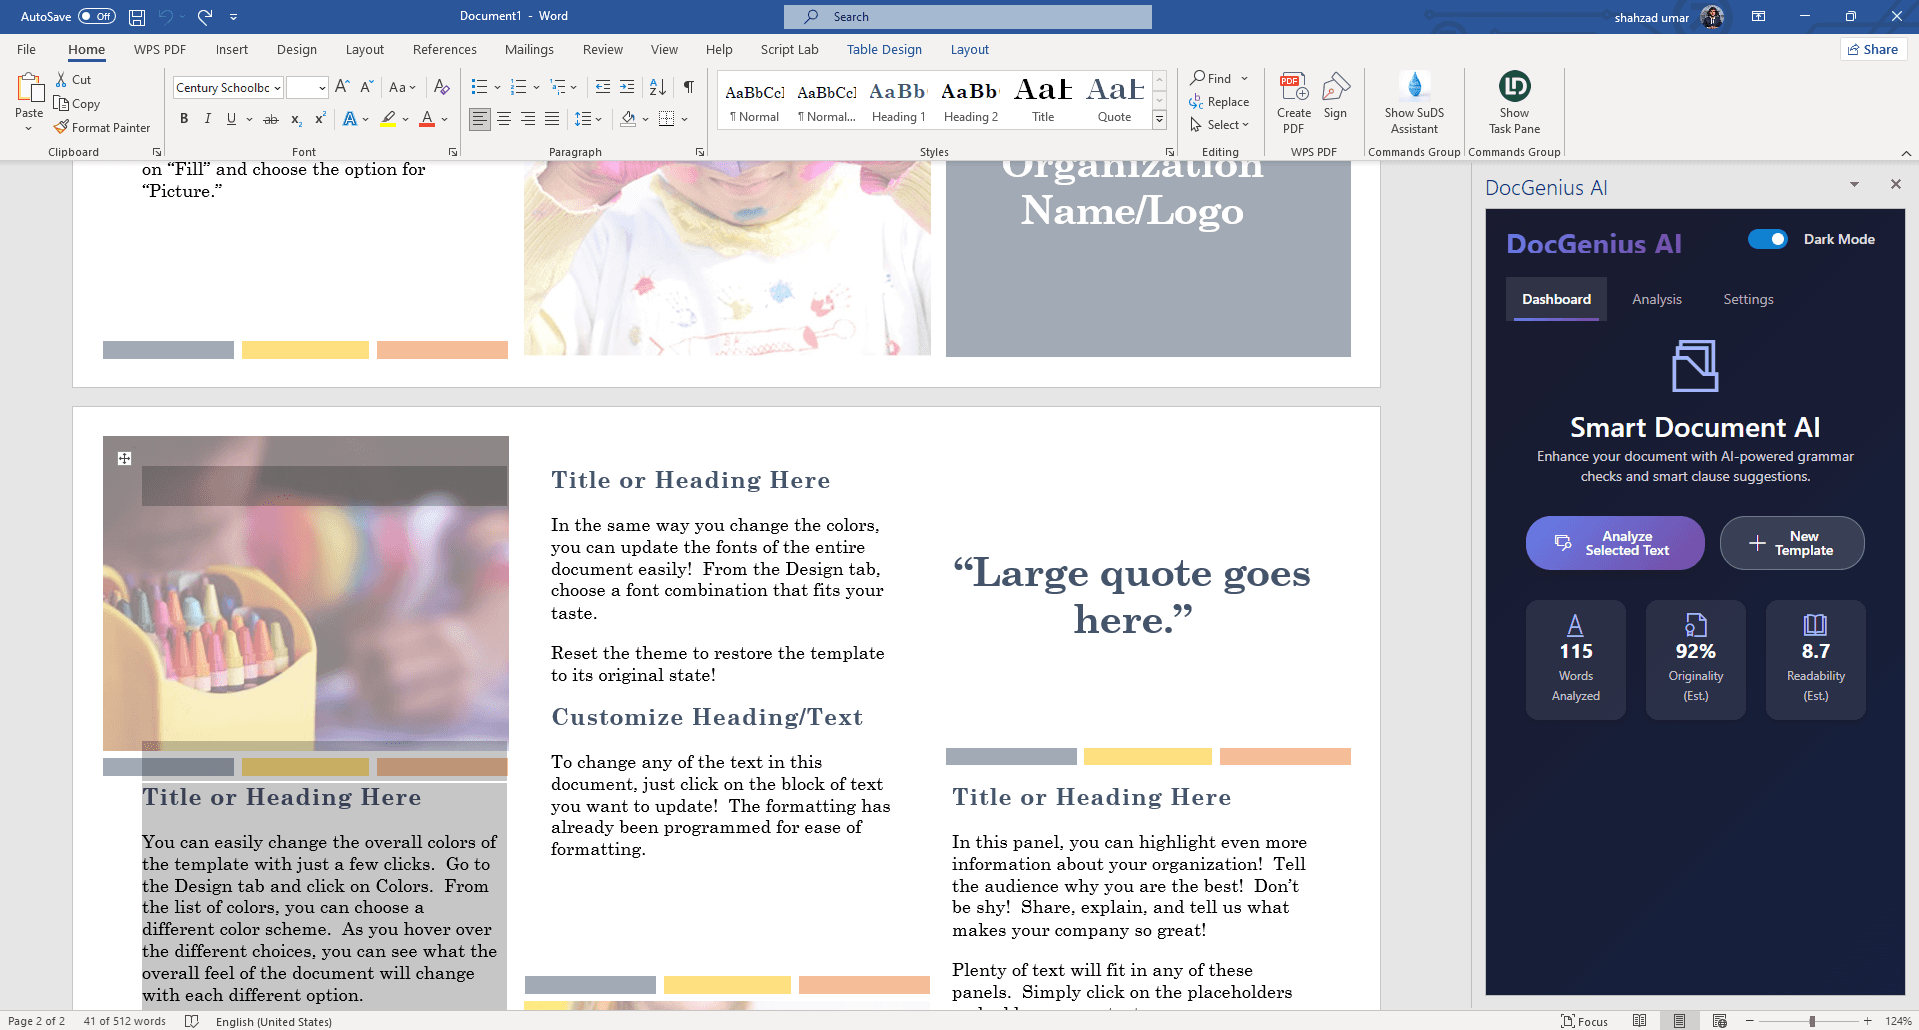This screenshot has width=1919, height=1030.
Task: Open the Table Design tab
Action: click(x=884, y=49)
